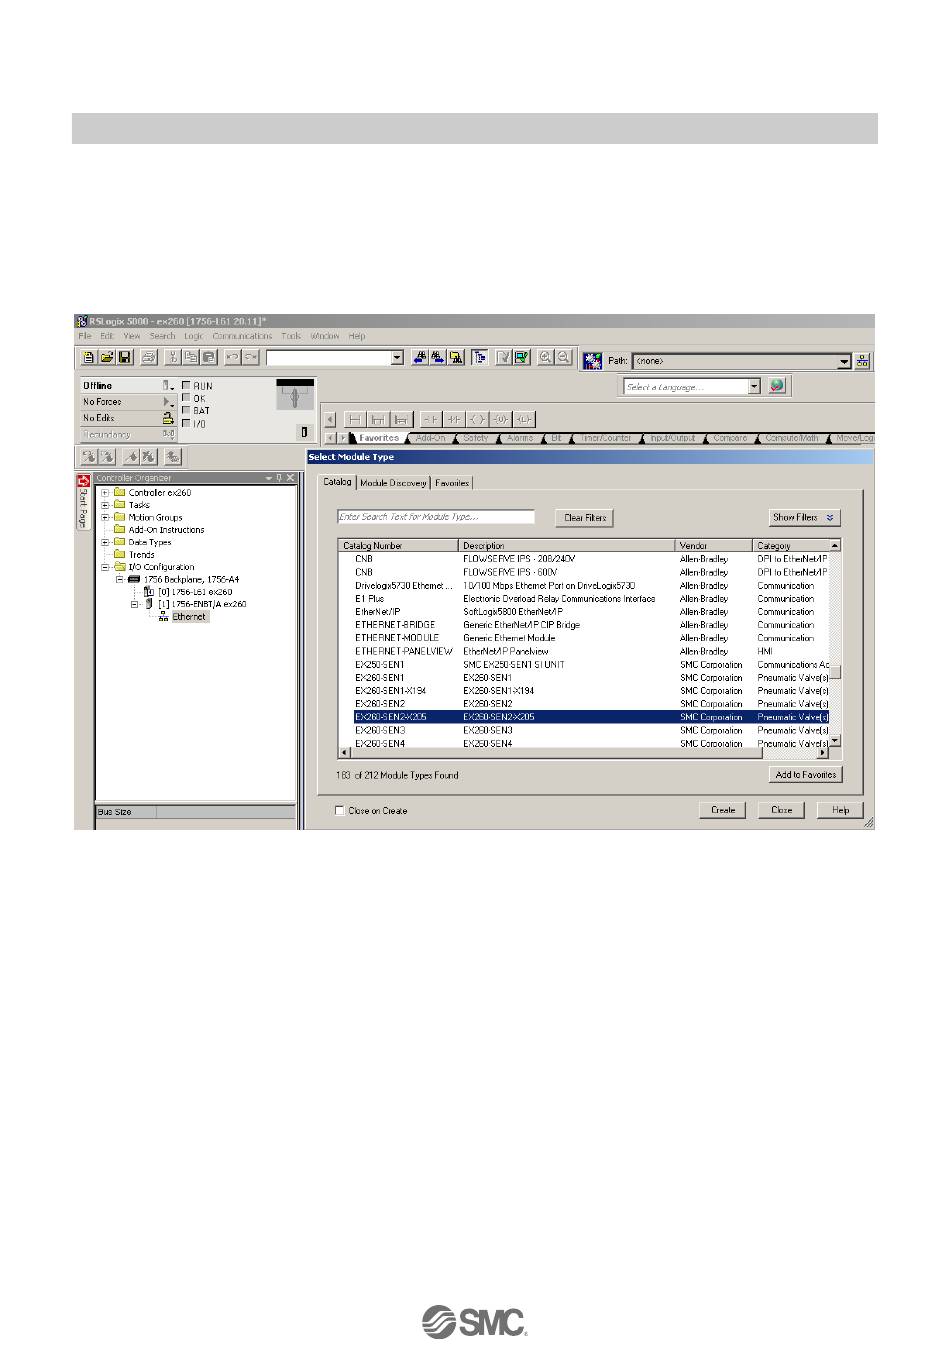Expand the Data Types tree node
950x1360 pixels.
pyautogui.click(x=105, y=542)
